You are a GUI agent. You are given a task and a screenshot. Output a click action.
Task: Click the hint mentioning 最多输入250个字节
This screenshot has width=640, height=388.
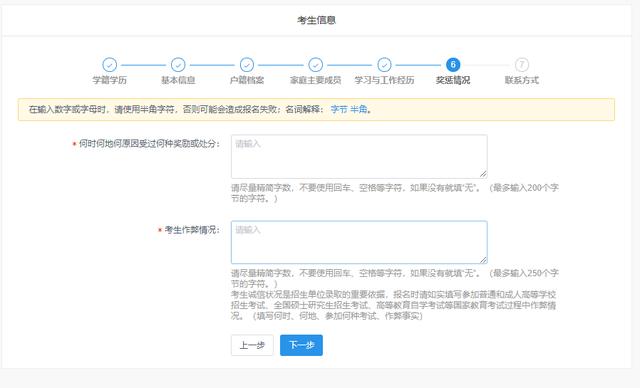(395, 278)
